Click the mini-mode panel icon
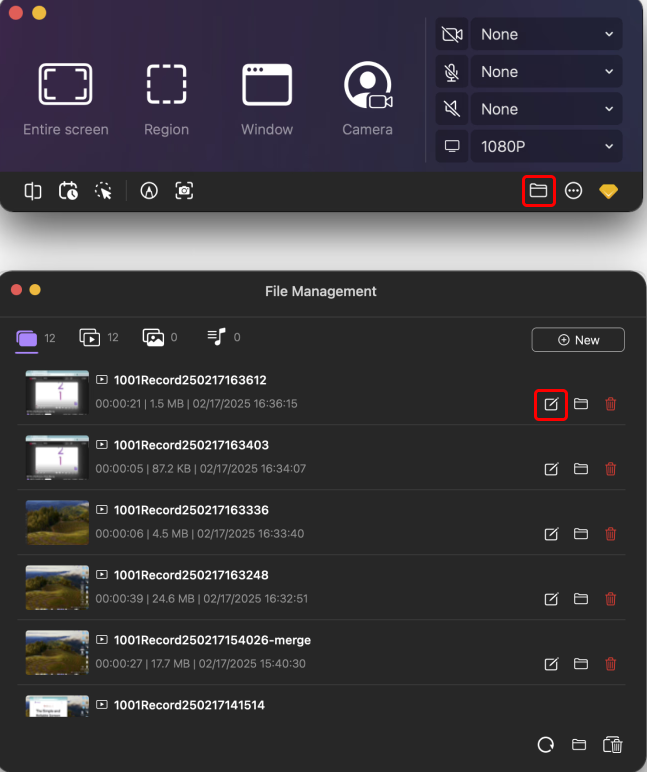This screenshot has height=772, width=647. click(x=33, y=191)
